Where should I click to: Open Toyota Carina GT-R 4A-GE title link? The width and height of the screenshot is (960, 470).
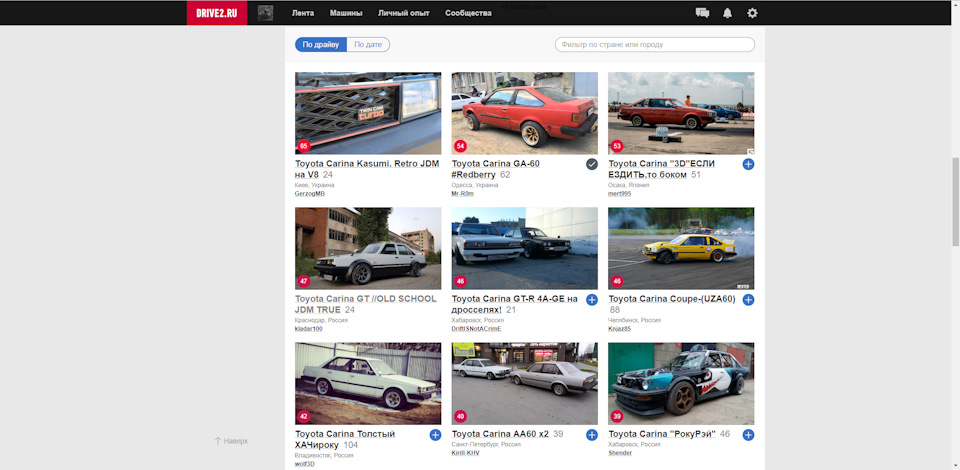click(x=515, y=304)
